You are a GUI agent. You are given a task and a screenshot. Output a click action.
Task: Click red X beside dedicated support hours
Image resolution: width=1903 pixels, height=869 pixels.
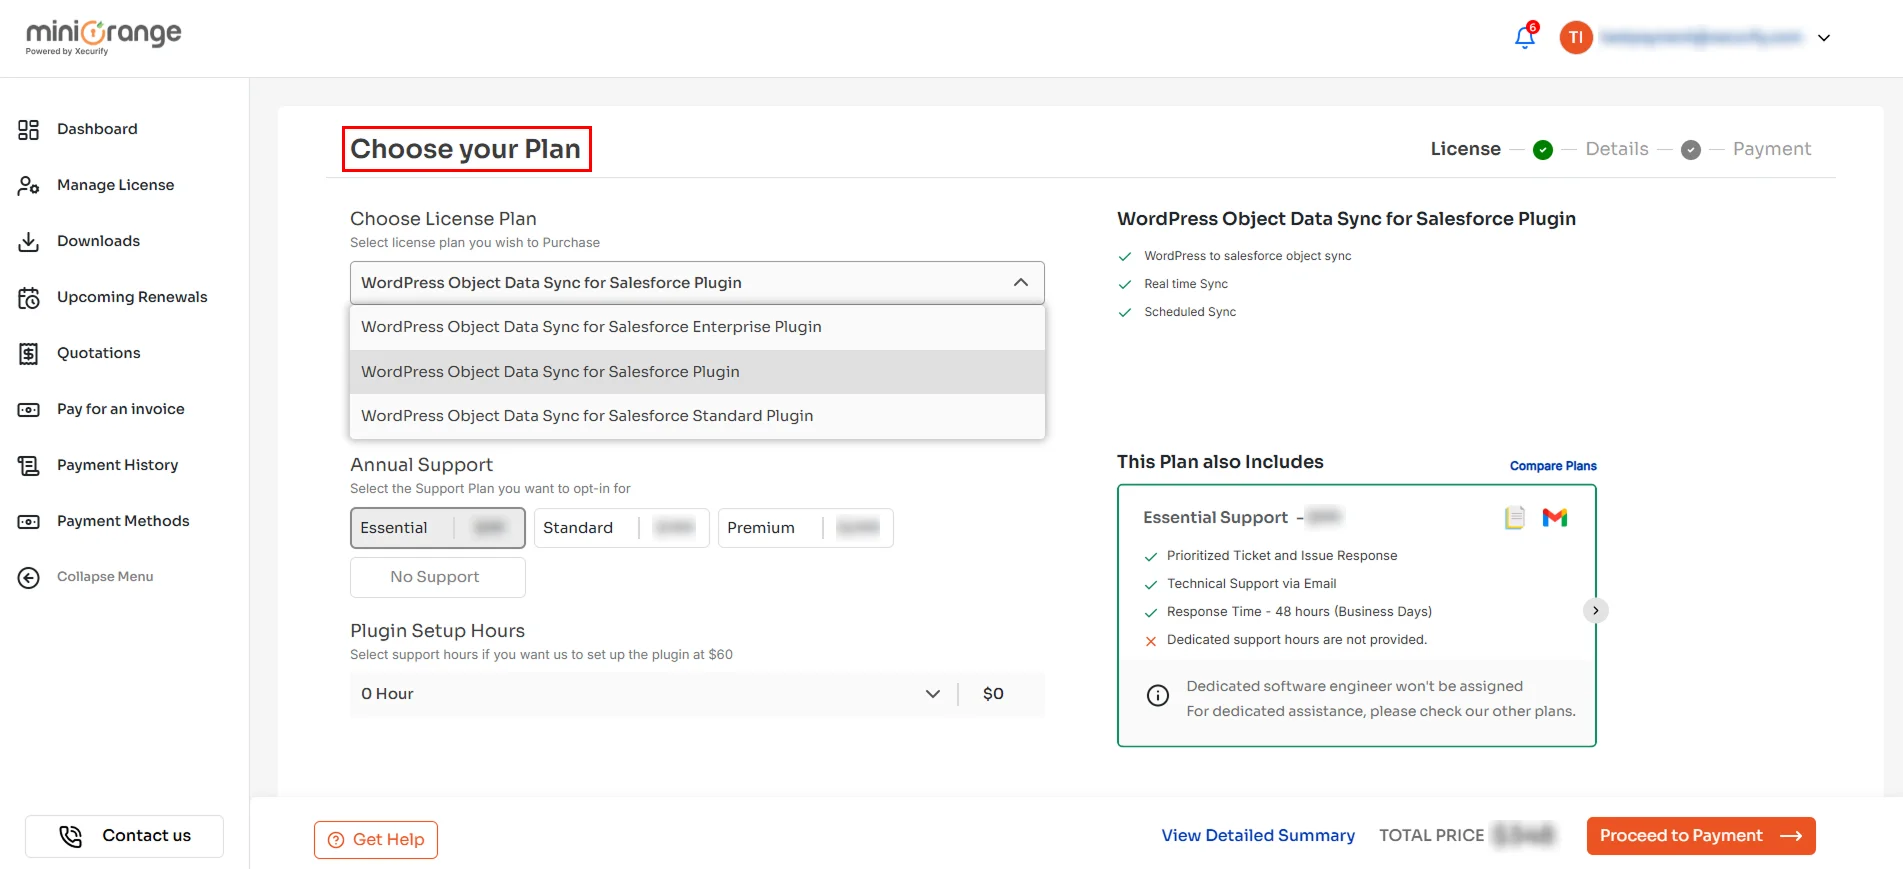(x=1151, y=641)
